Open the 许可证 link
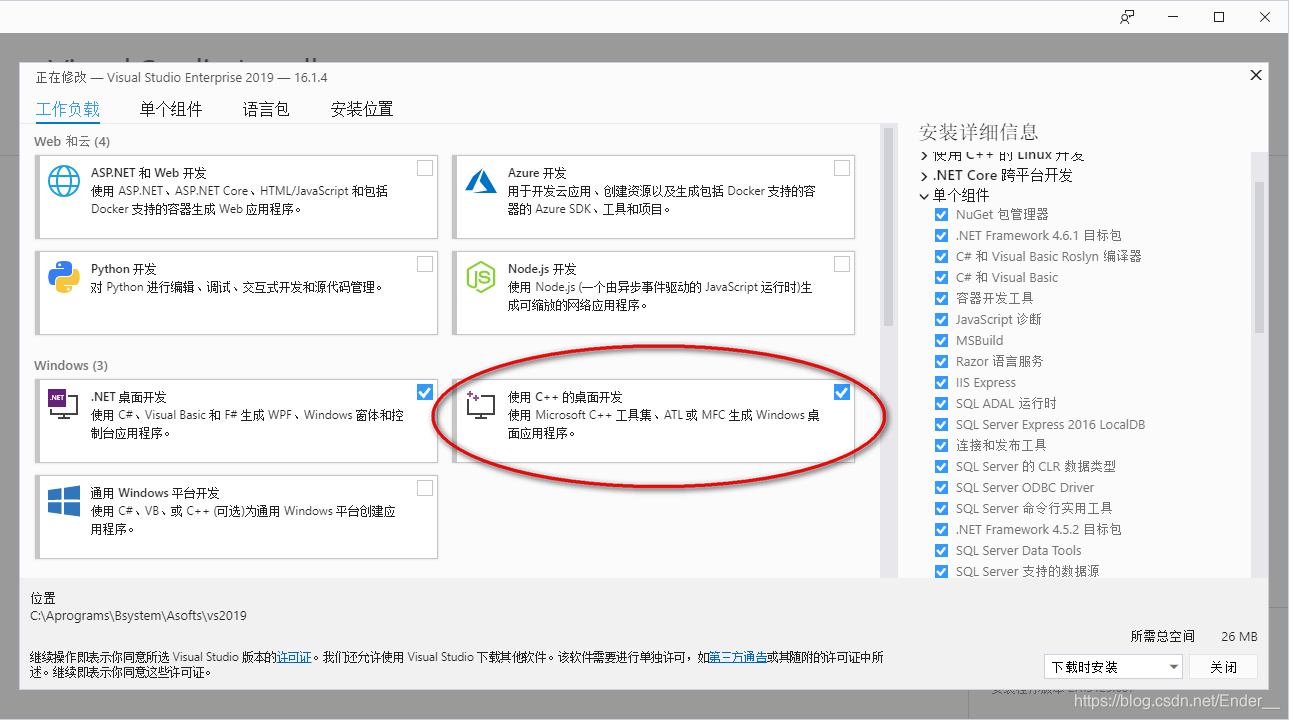 294,657
